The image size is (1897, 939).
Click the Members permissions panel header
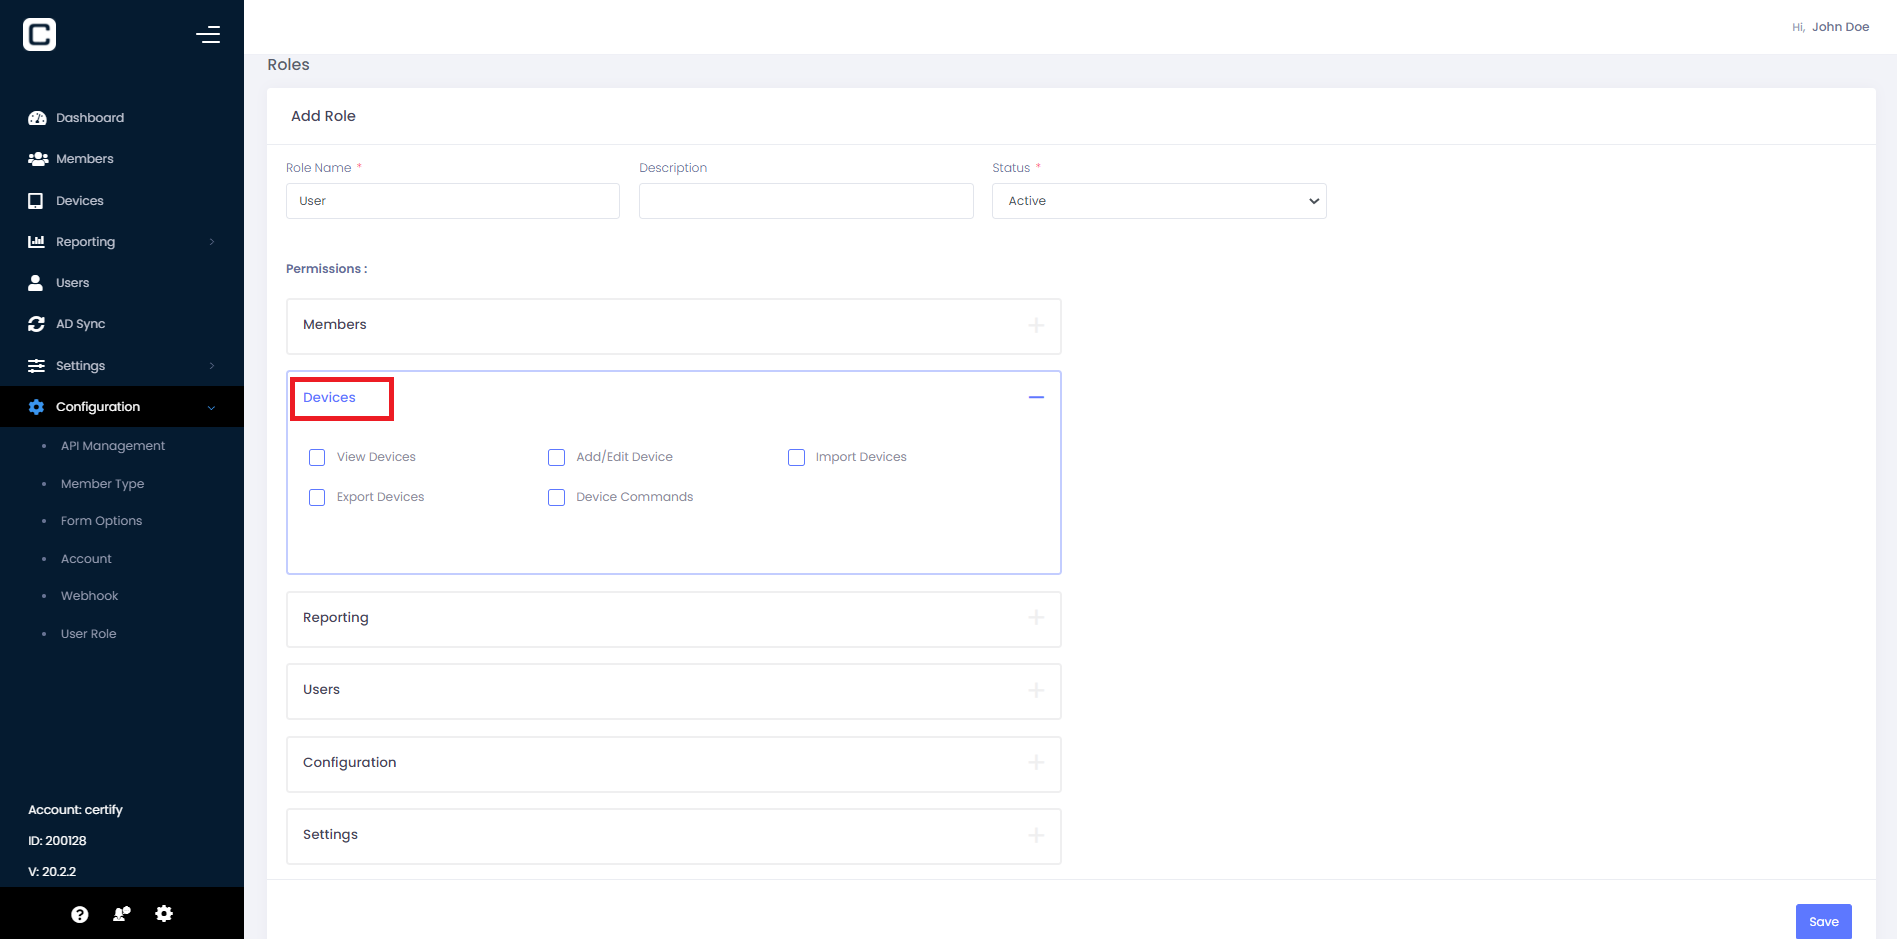point(674,326)
